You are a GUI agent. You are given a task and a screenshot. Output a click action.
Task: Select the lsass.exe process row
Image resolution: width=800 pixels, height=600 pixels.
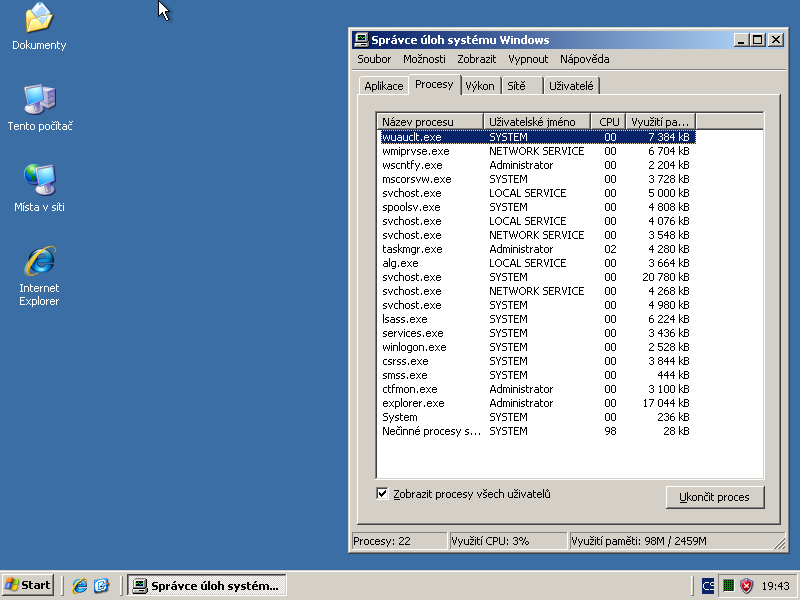coord(538,319)
